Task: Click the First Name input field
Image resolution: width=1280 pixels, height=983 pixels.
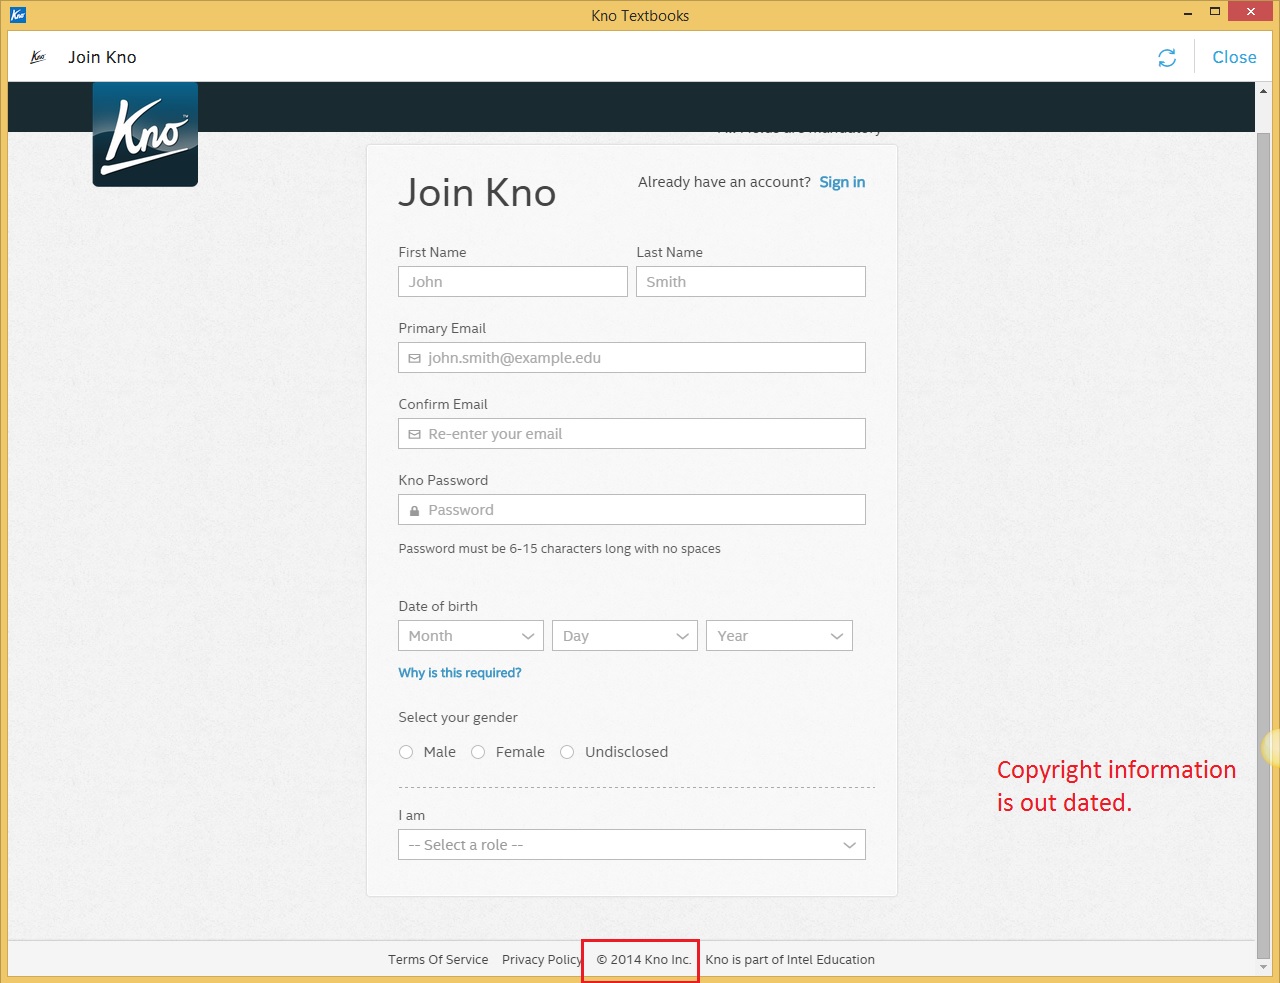Action: pyautogui.click(x=513, y=282)
